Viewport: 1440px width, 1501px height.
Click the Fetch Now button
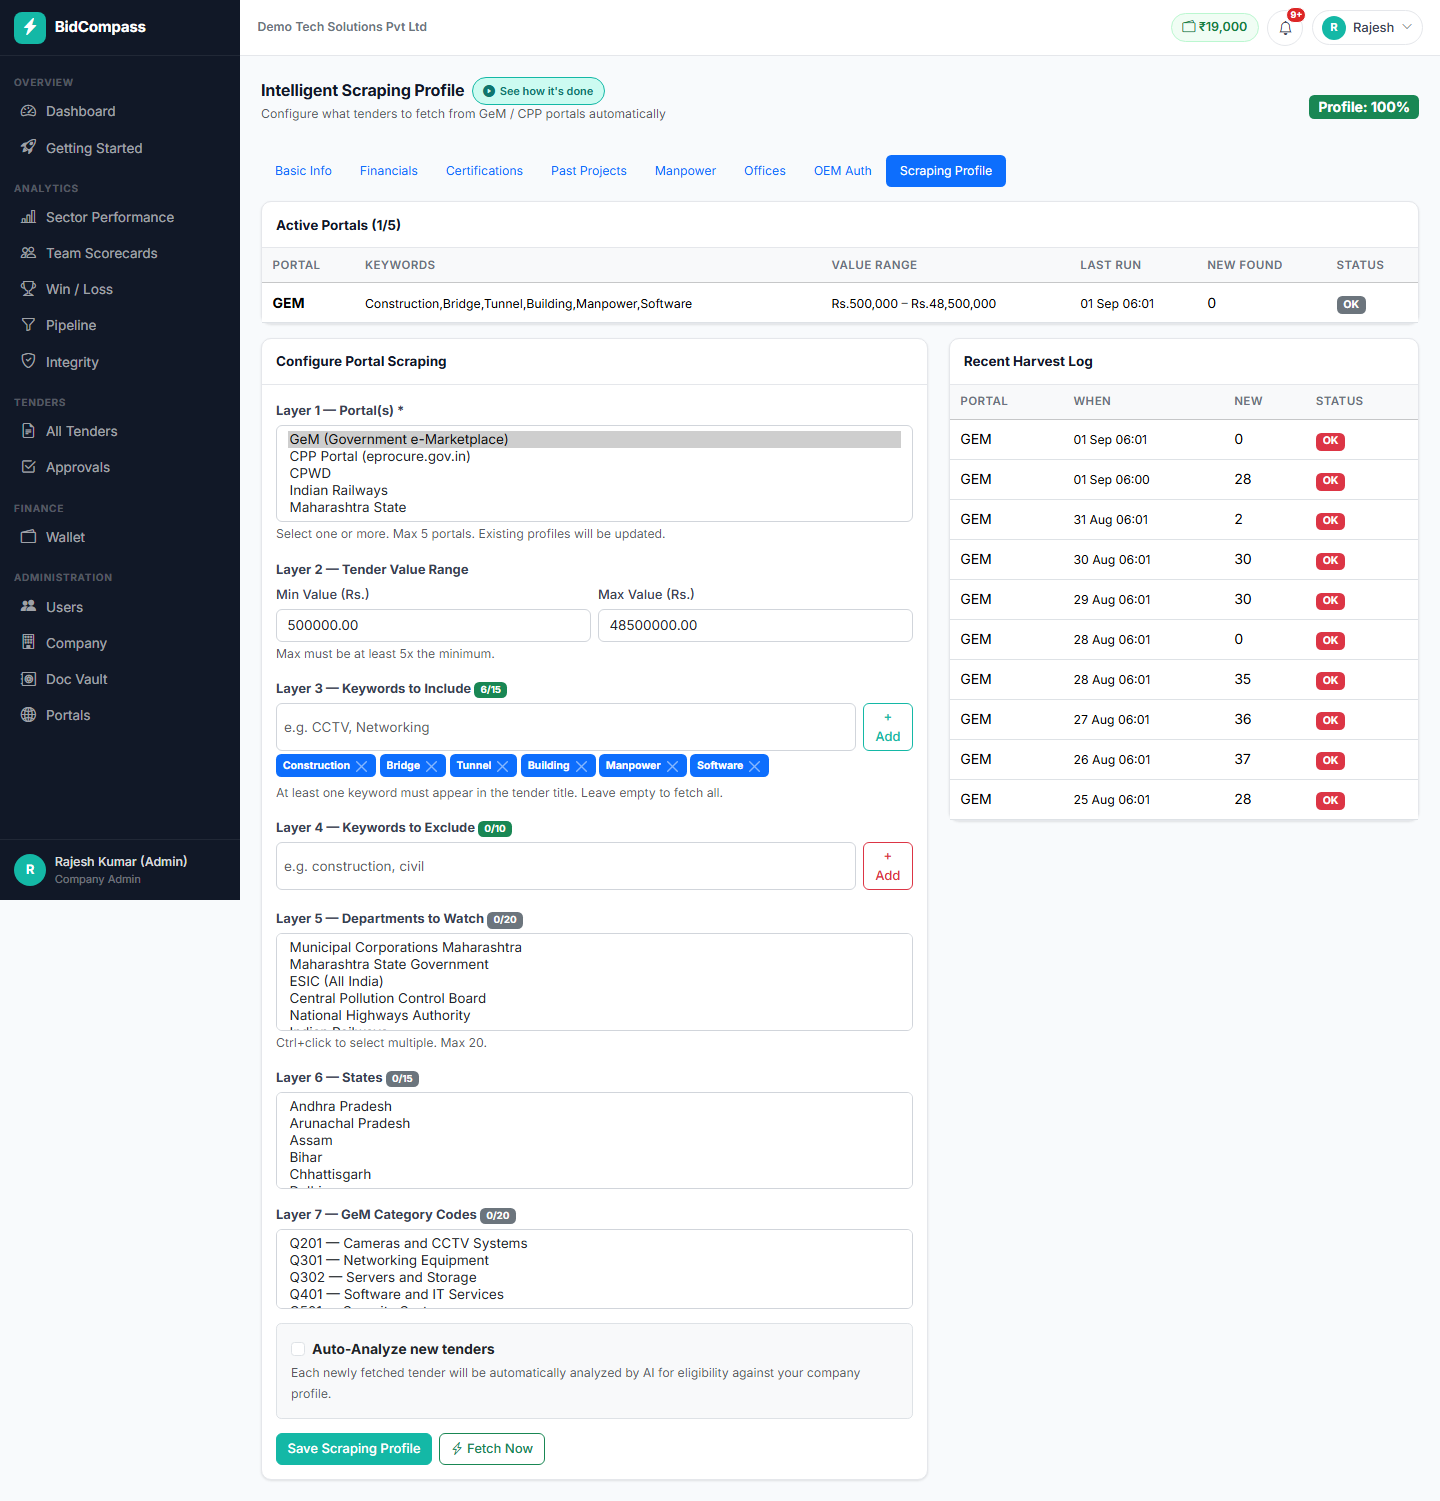tap(492, 1449)
